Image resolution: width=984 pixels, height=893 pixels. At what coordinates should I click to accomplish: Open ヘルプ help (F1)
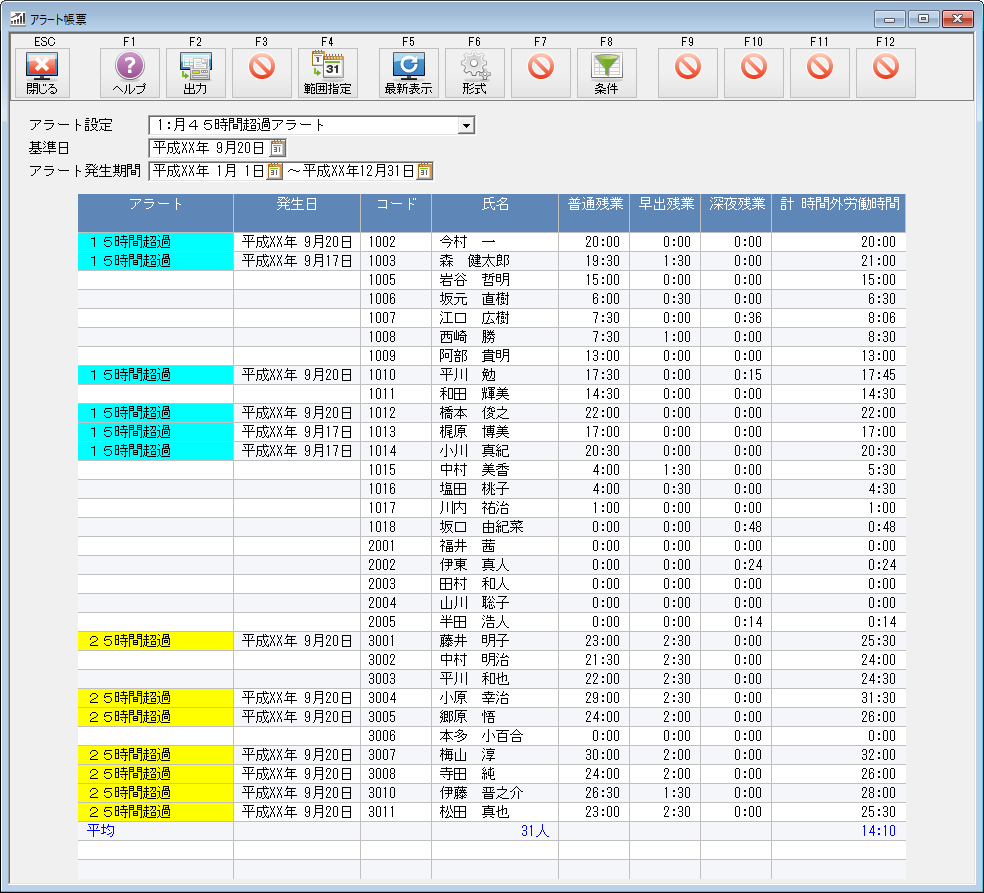(x=129, y=72)
